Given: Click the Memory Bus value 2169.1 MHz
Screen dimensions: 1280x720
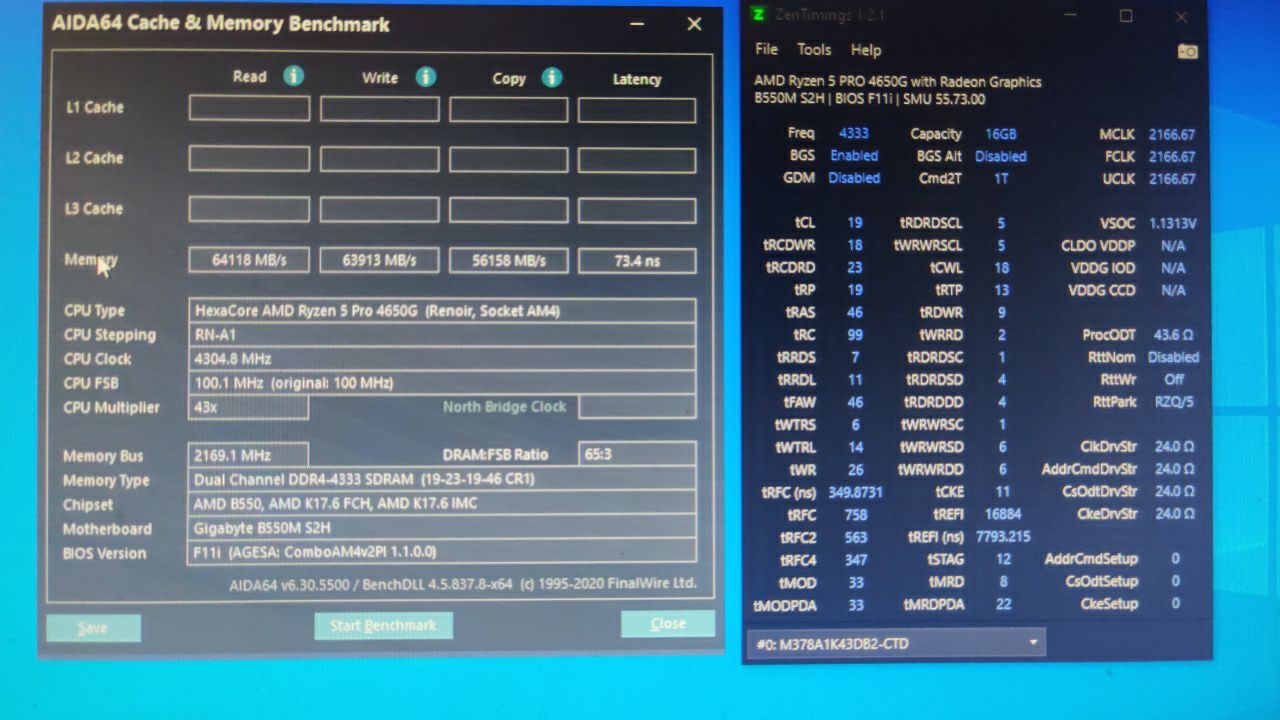Looking at the screenshot, I should click(248, 455).
